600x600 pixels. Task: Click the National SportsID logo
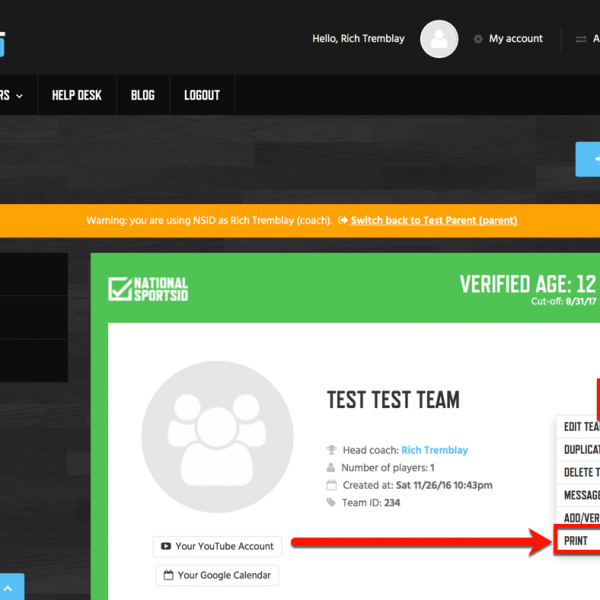click(x=148, y=289)
